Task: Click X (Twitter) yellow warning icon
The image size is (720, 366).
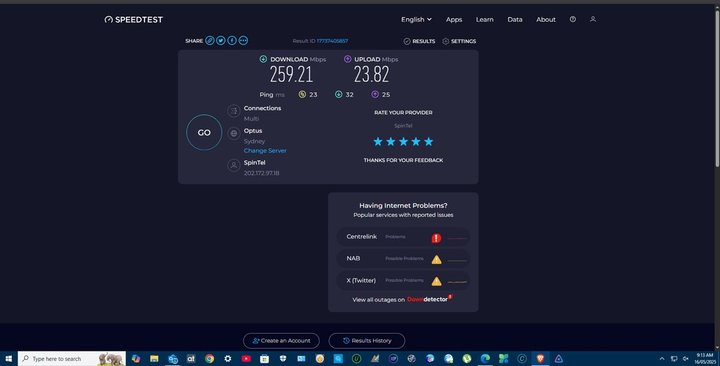Action: [x=436, y=281]
